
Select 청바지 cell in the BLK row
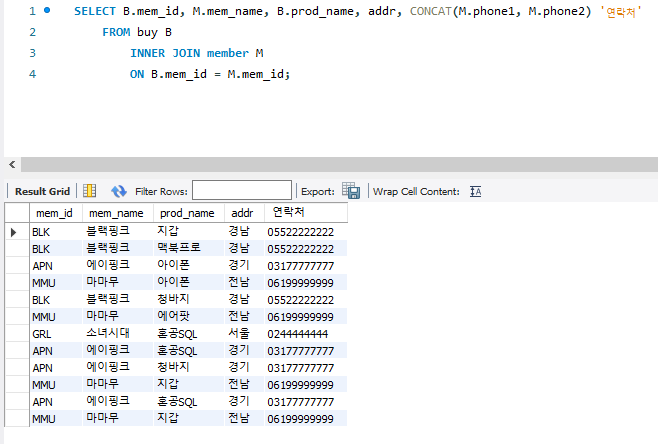click(188, 299)
